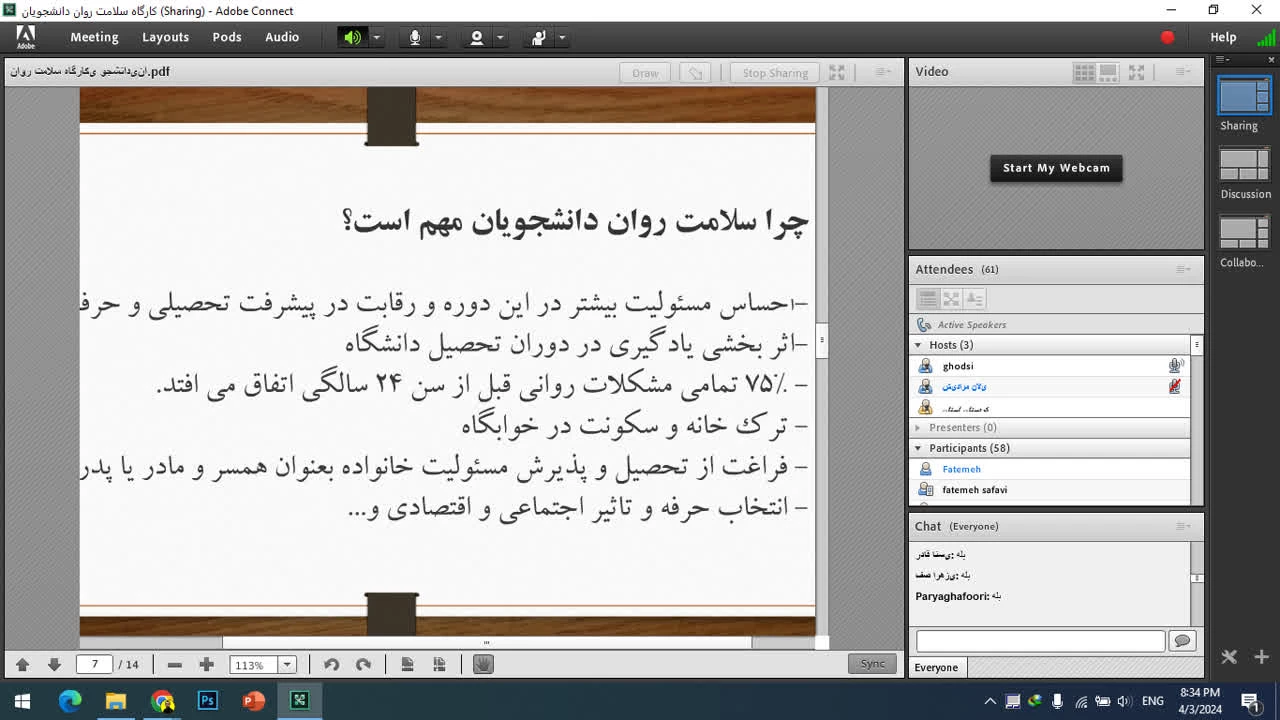Collapse the Hosts (3) group
Viewport: 1280px width, 720px height.
click(x=919, y=345)
